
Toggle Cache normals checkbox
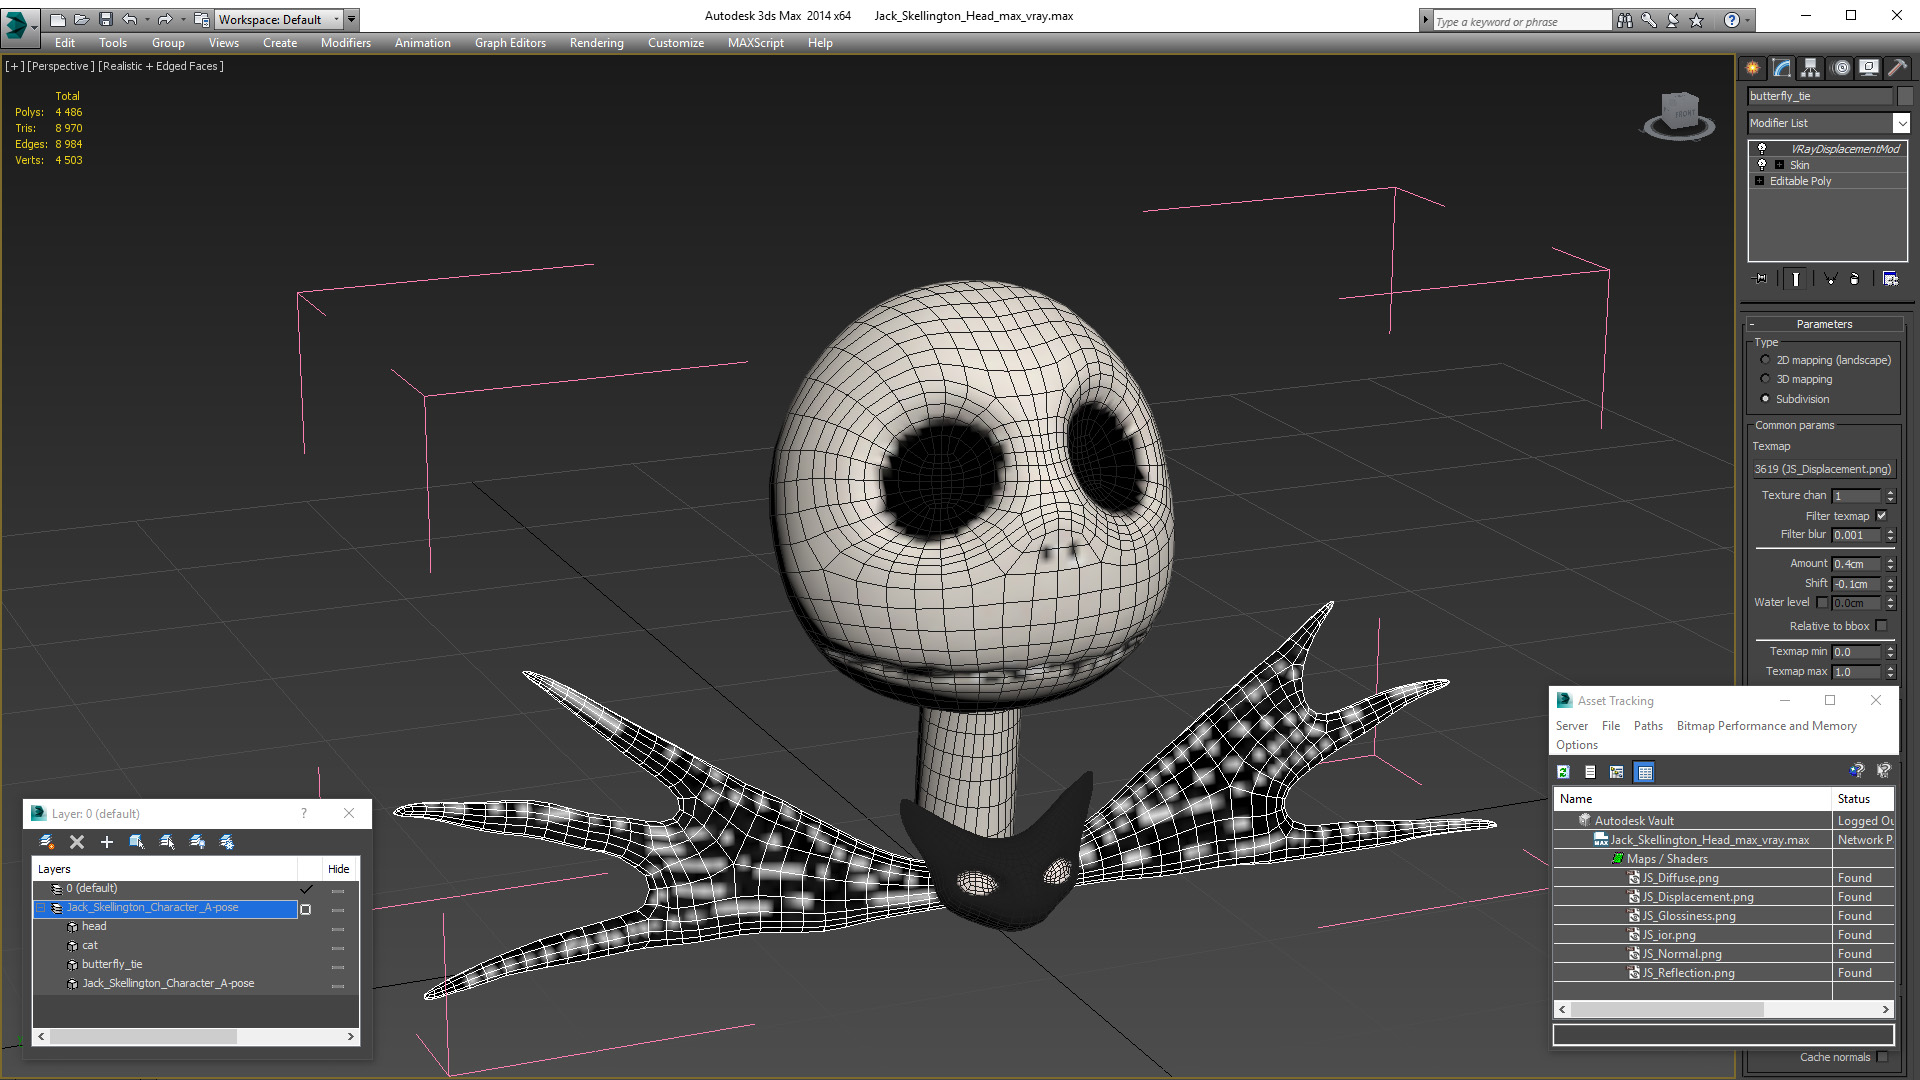1882,1057
